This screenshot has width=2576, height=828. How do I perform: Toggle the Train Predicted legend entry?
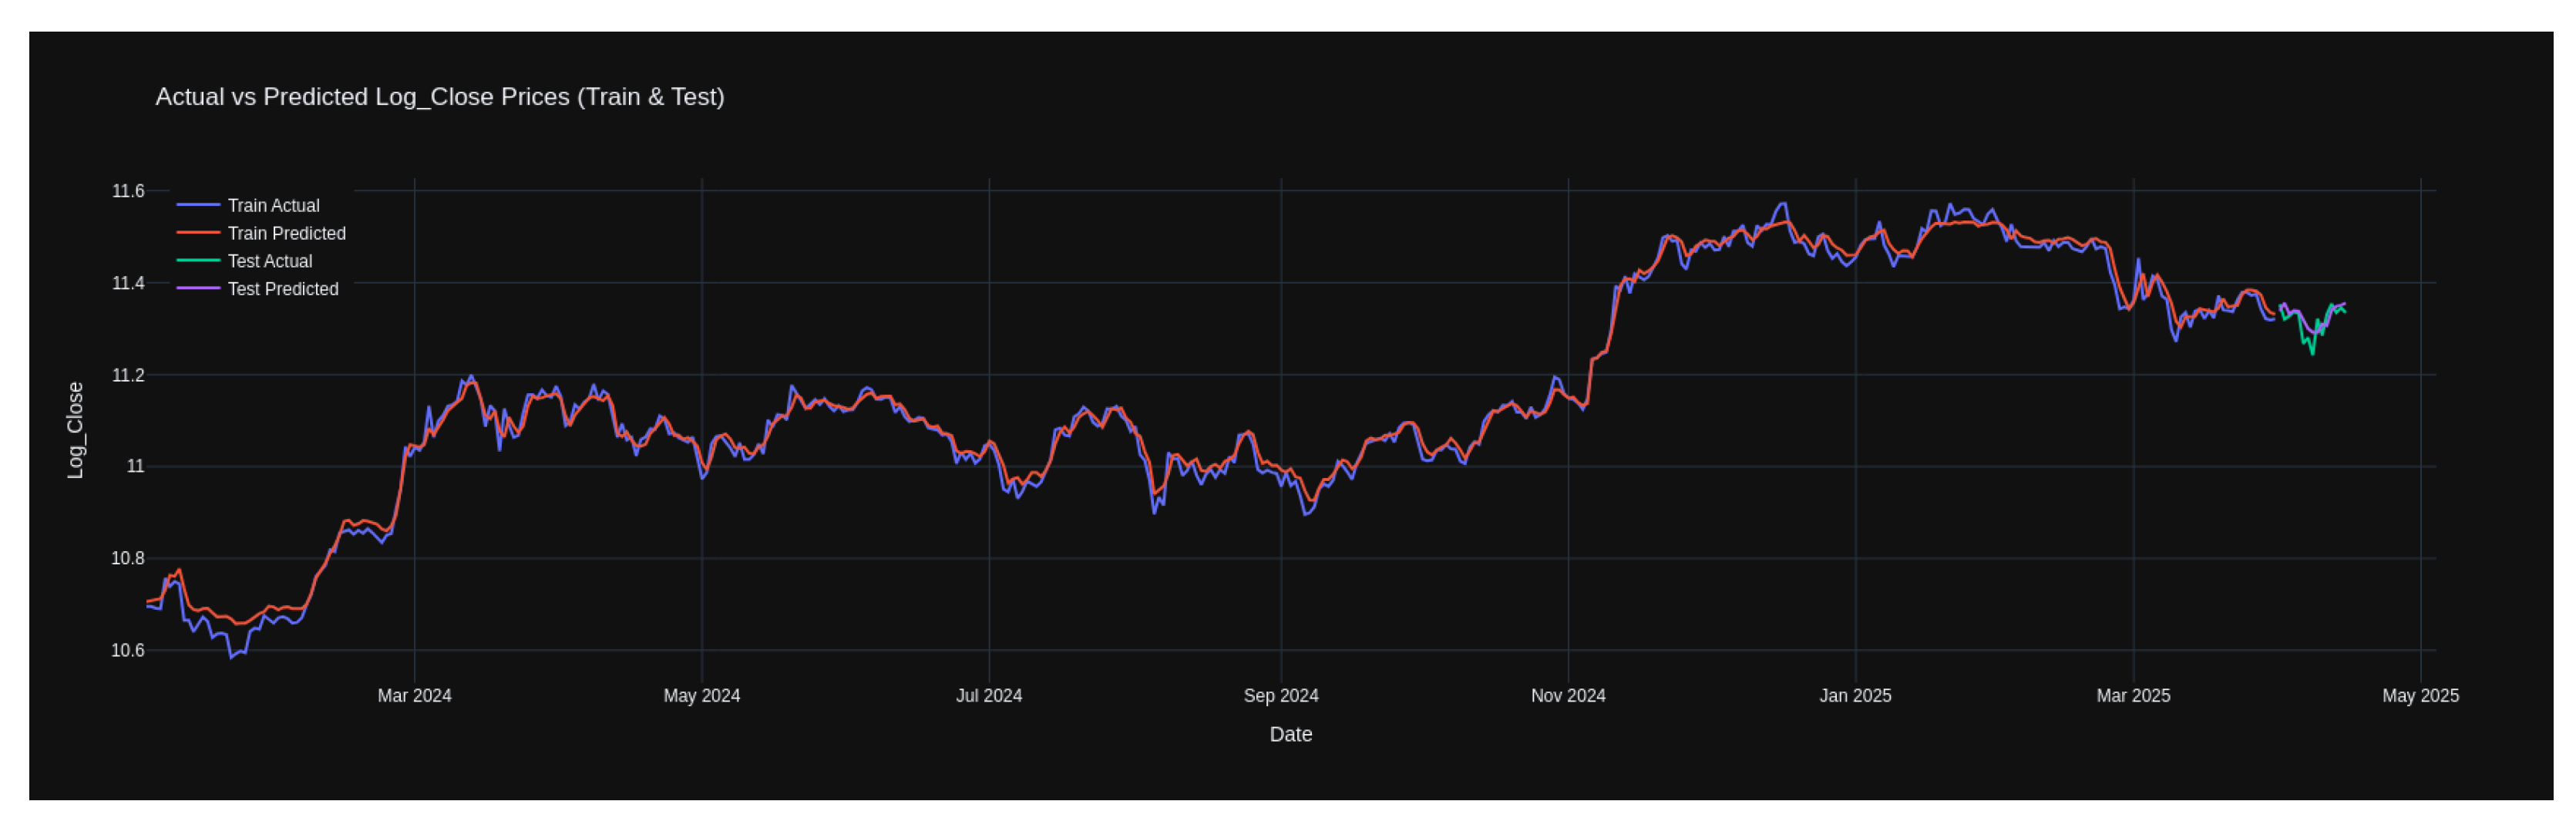tap(261, 233)
